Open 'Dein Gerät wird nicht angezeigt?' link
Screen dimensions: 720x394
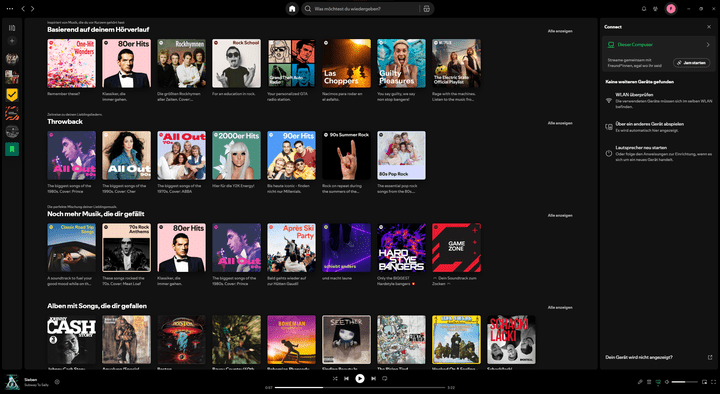pos(639,357)
